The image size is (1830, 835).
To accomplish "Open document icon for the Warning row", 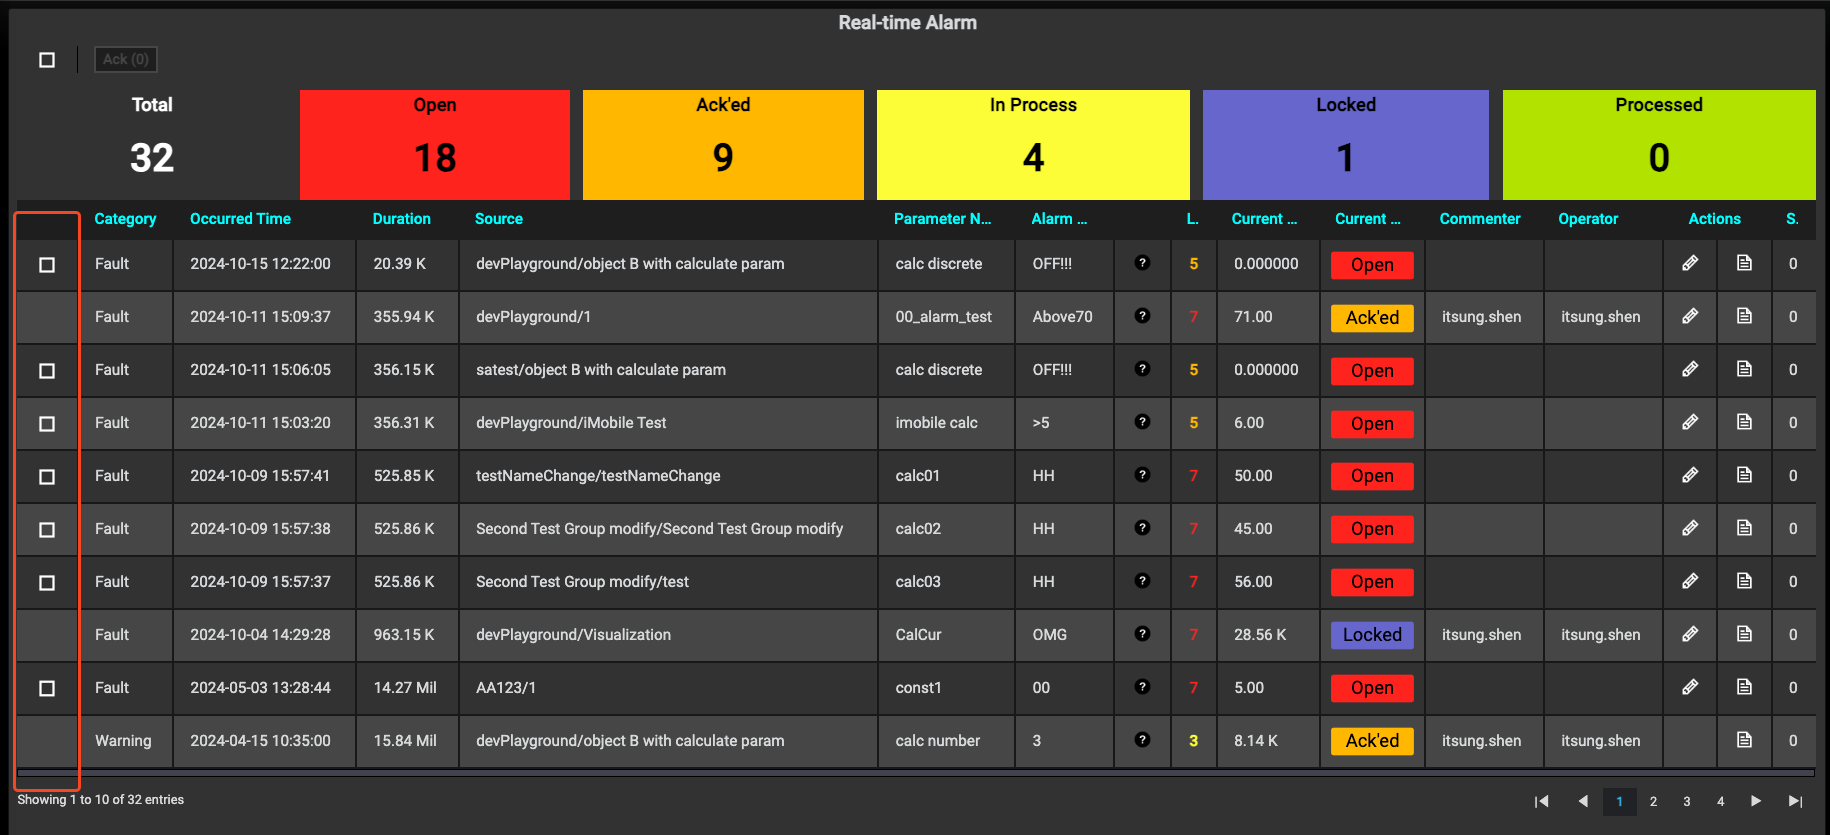I will (x=1744, y=740).
